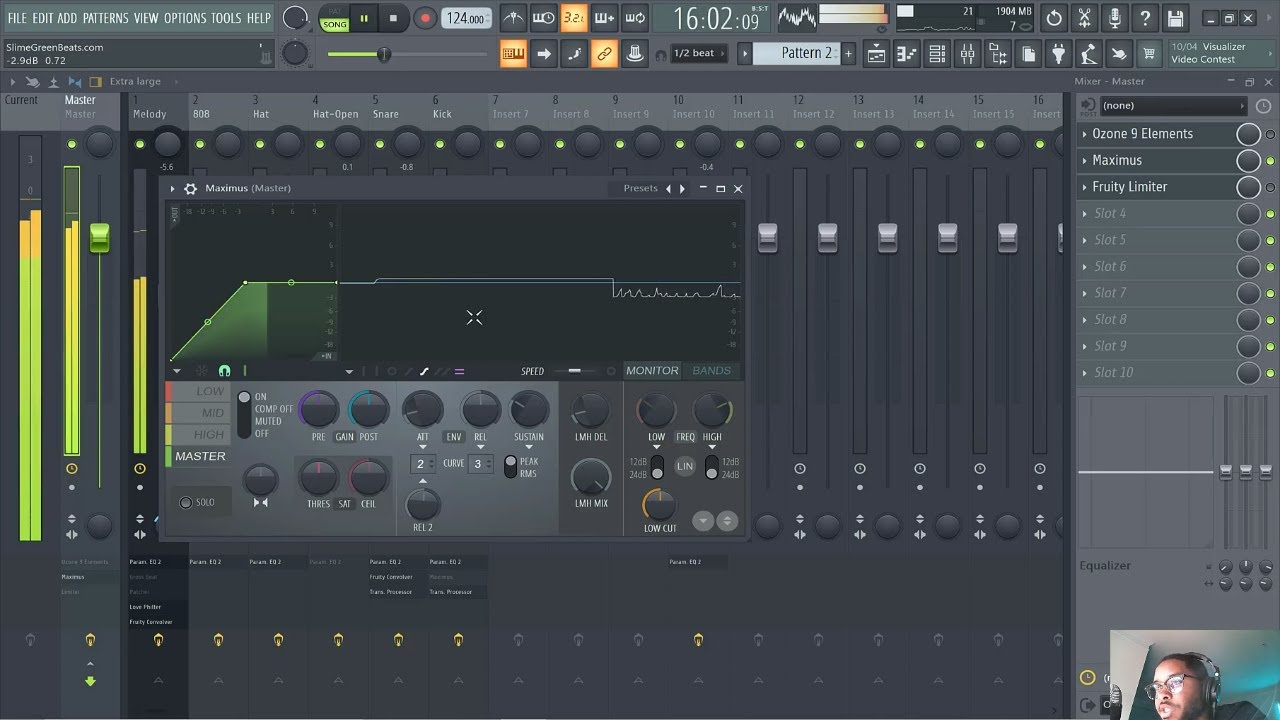
Task: Select the HIGH band button
Action: (x=197, y=435)
